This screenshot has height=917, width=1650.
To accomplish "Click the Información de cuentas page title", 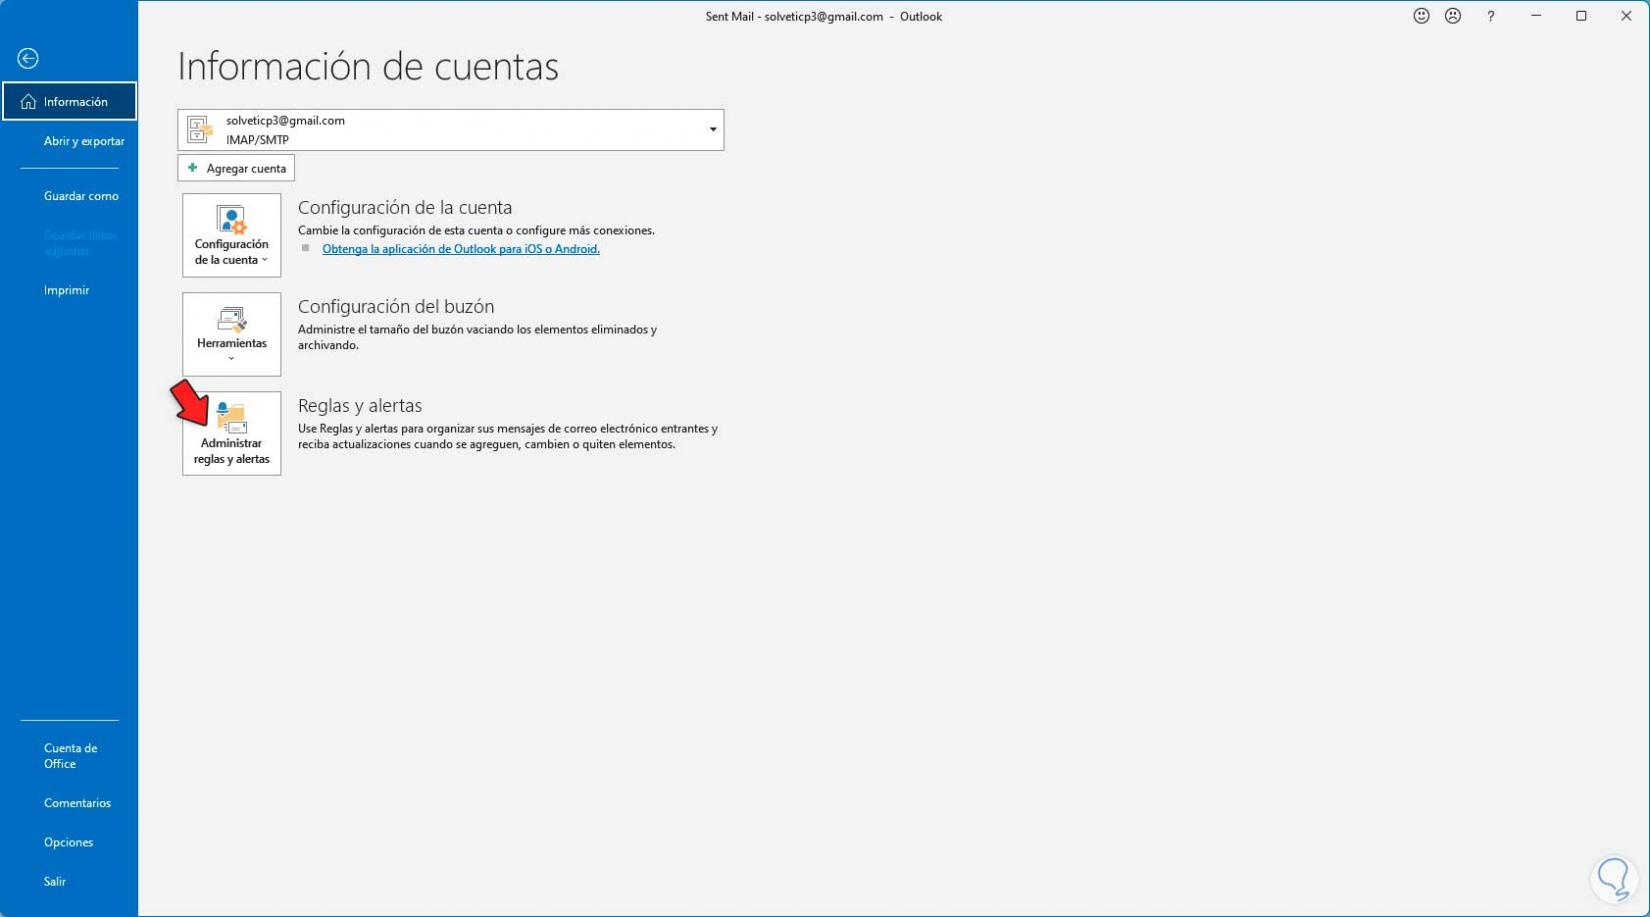I will (368, 67).
